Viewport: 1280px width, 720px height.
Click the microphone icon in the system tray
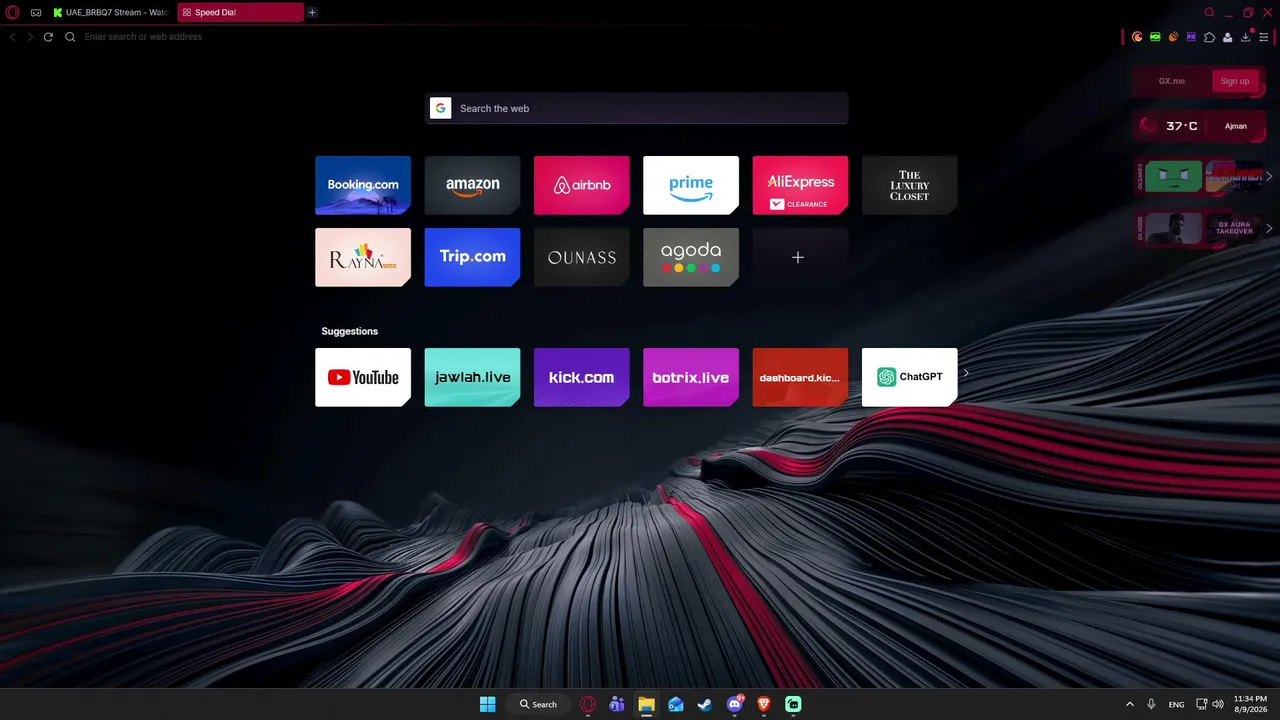tap(1152, 704)
